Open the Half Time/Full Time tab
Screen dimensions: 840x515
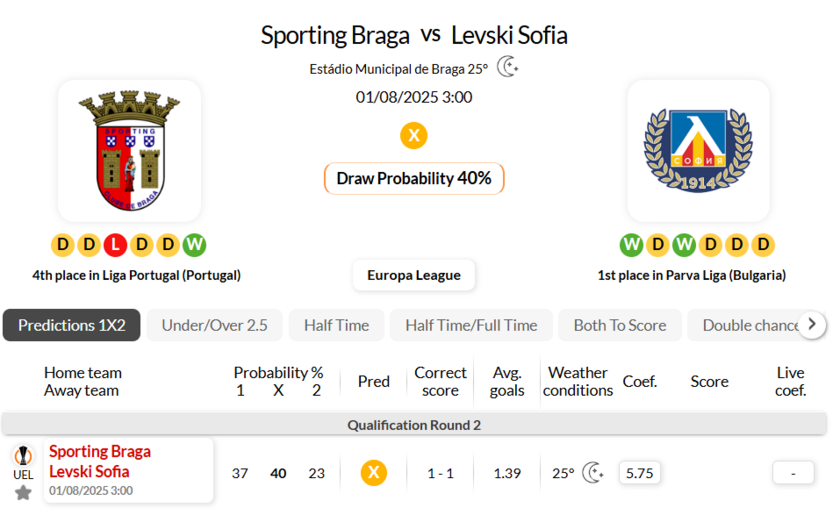pos(471,325)
